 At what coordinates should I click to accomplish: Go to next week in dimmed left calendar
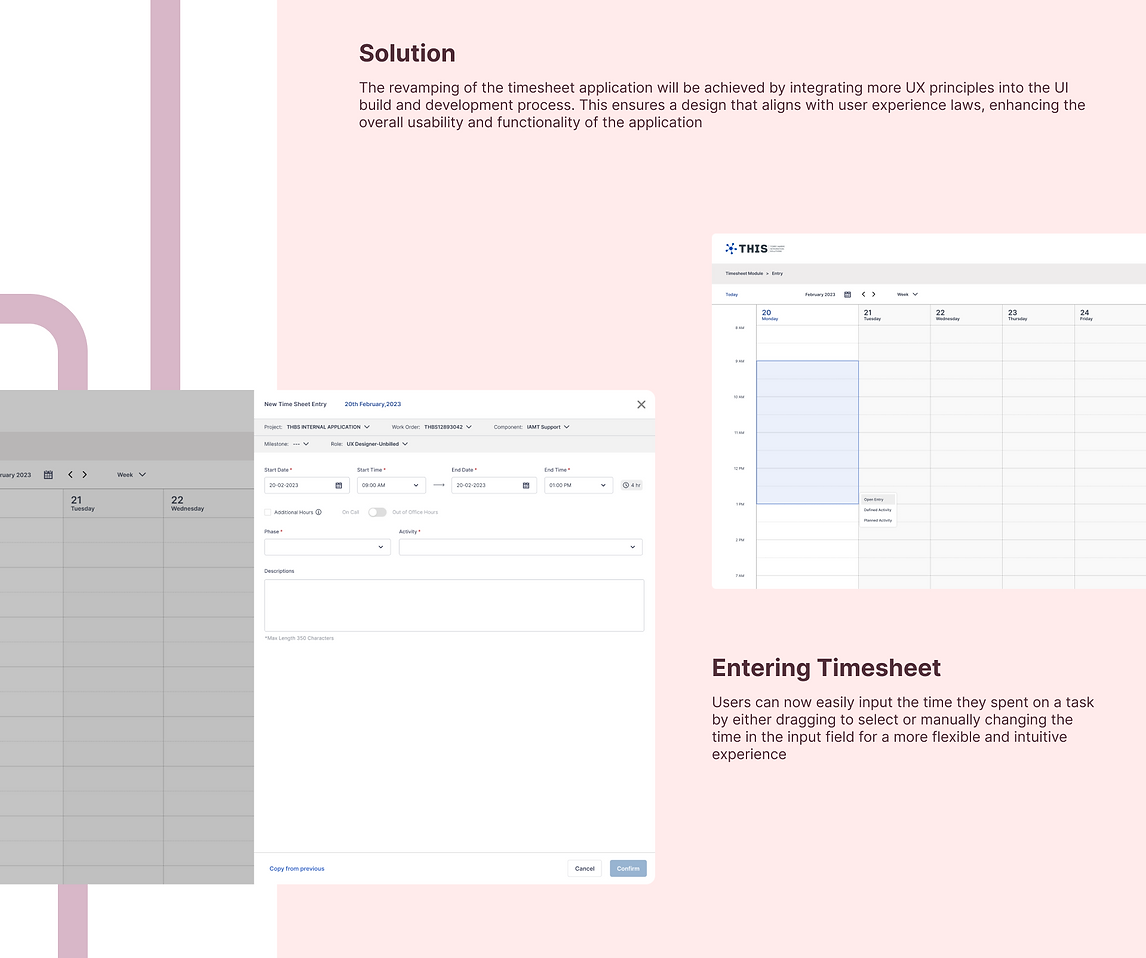pos(85,475)
